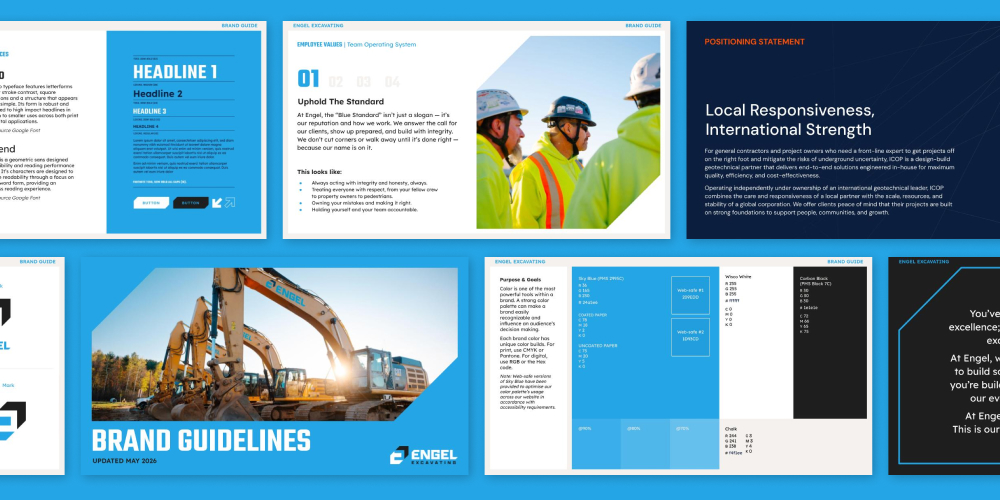The height and width of the screenshot is (500, 1000).
Task: Open the hard-hat workers photo
Action: click(x=568, y=132)
